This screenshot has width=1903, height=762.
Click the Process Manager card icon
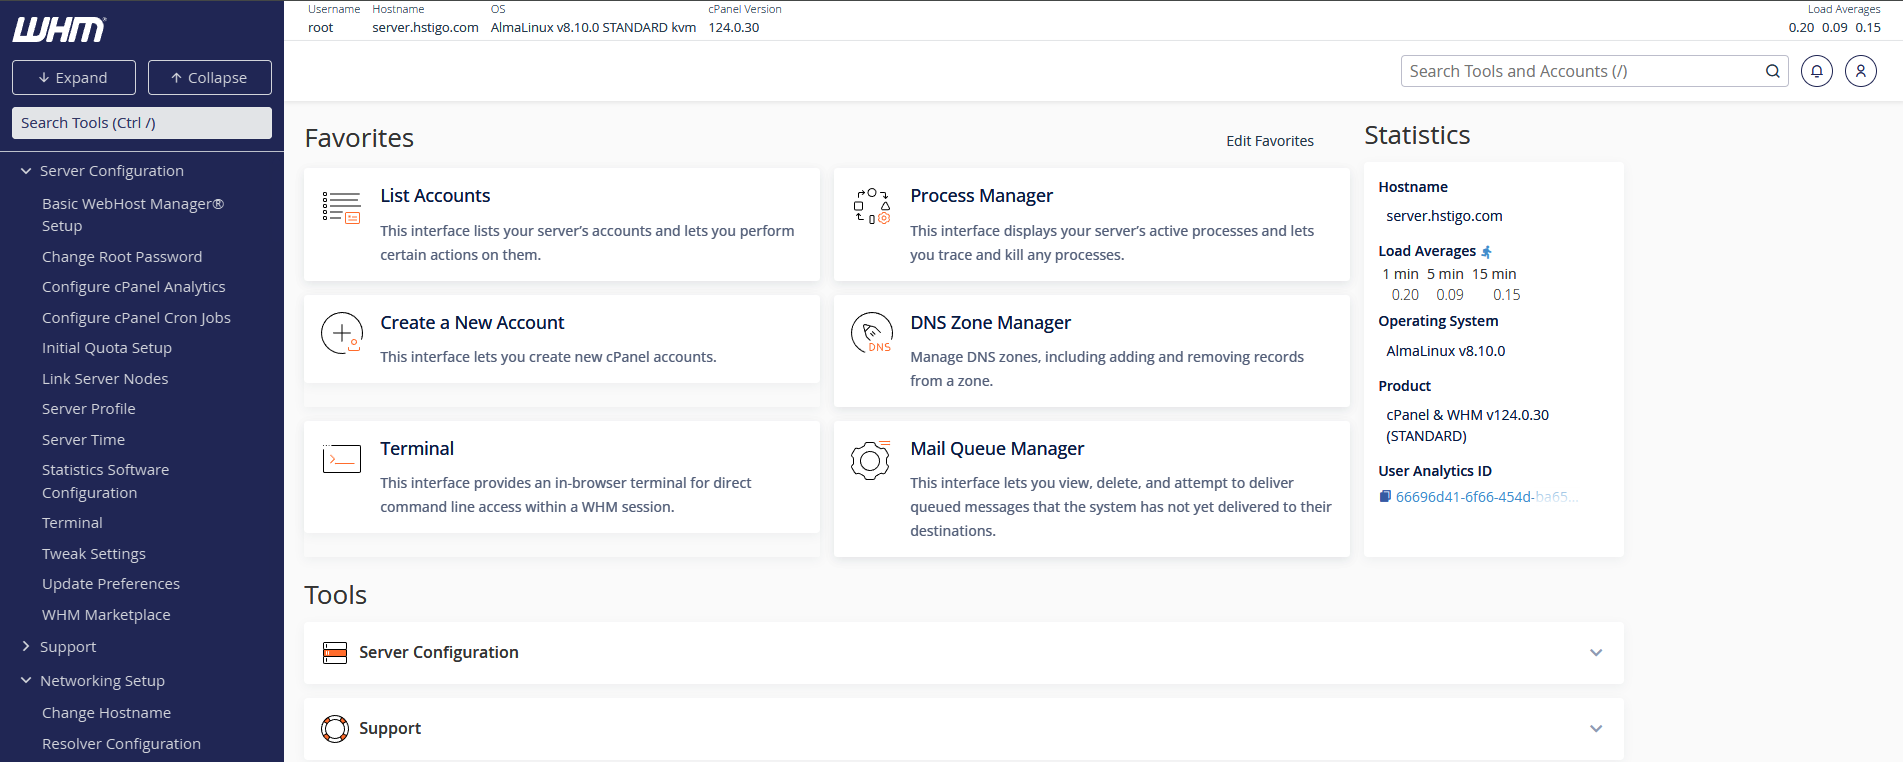coord(871,206)
